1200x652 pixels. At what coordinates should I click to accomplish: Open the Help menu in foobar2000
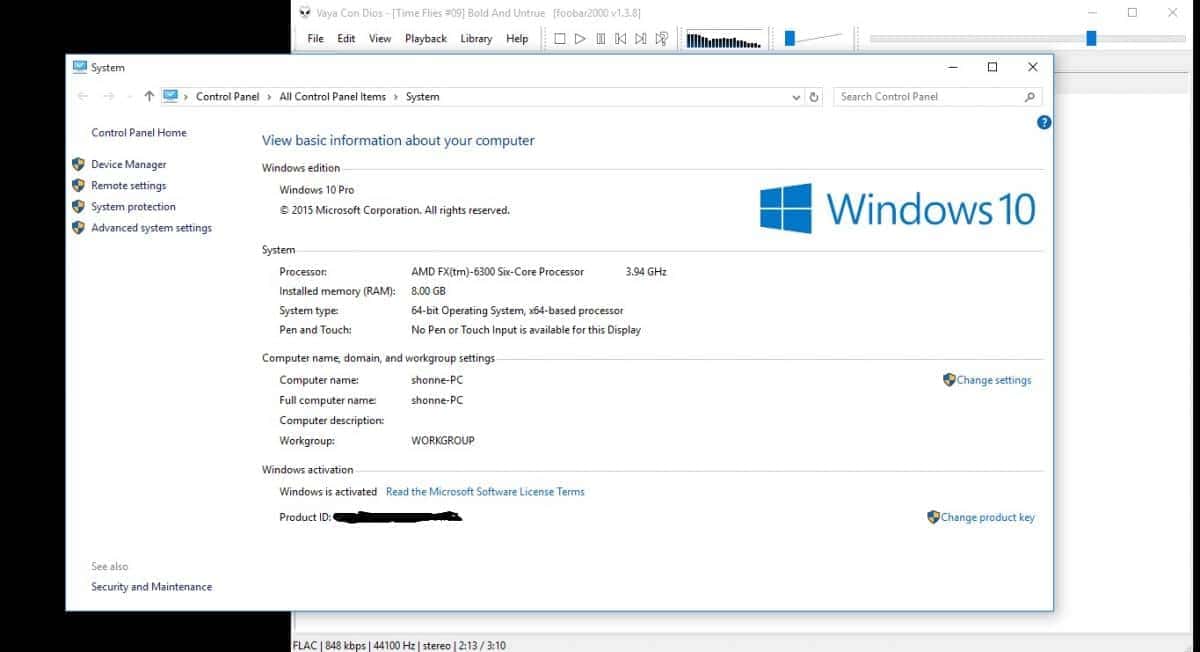(517, 39)
